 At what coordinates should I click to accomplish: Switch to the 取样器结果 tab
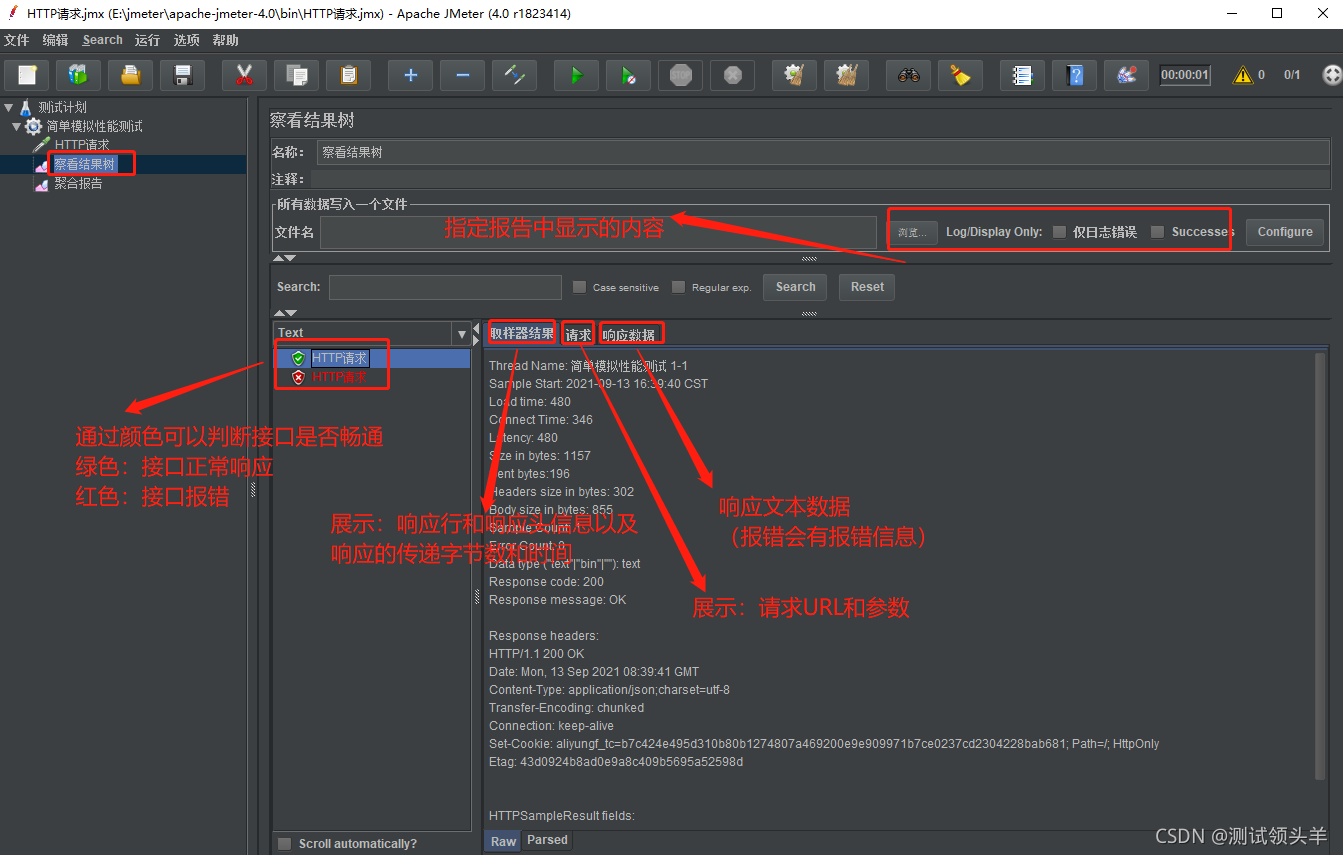pos(521,334)
